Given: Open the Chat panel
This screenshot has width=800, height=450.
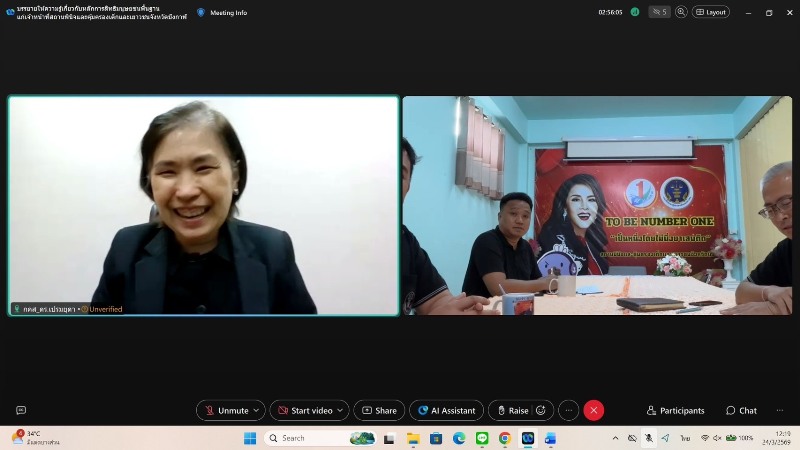Looking at the screenshot, I should [x=741, y=410].
